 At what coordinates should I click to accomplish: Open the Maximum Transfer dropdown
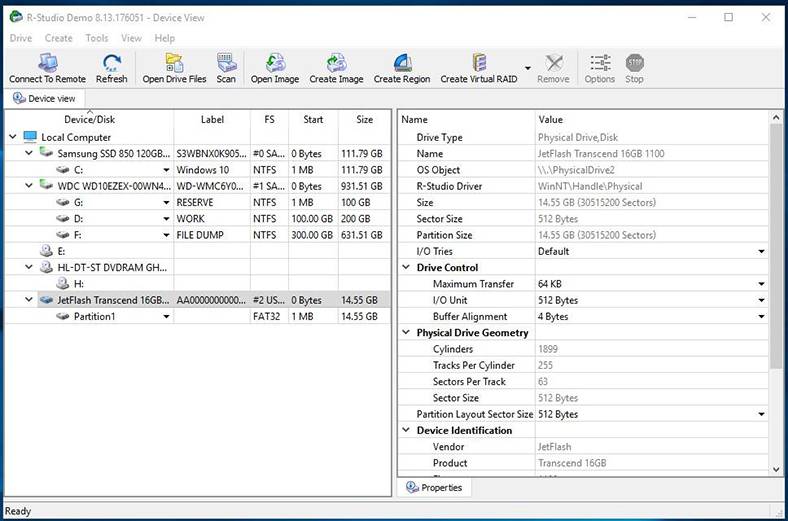coord(761,284)
